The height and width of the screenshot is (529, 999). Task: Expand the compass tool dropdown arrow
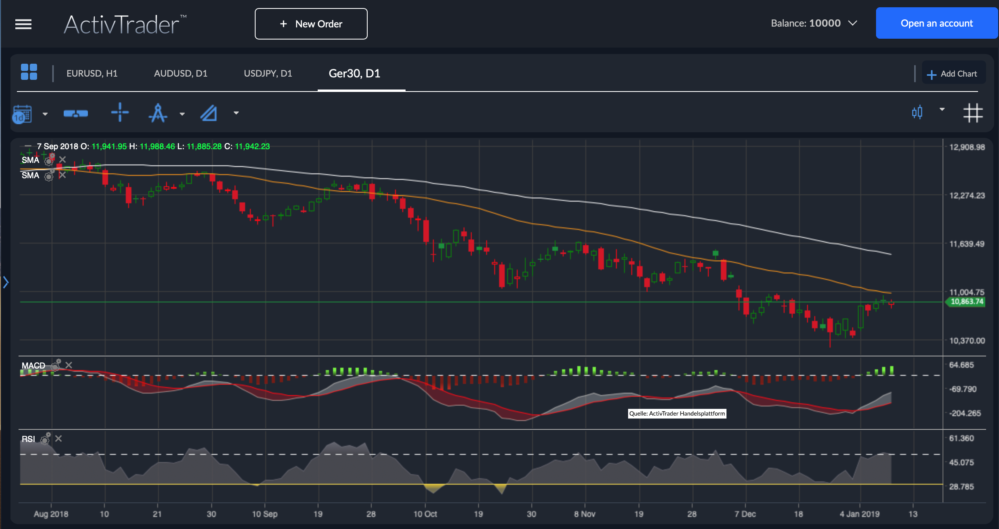click(x=182, y=114)
